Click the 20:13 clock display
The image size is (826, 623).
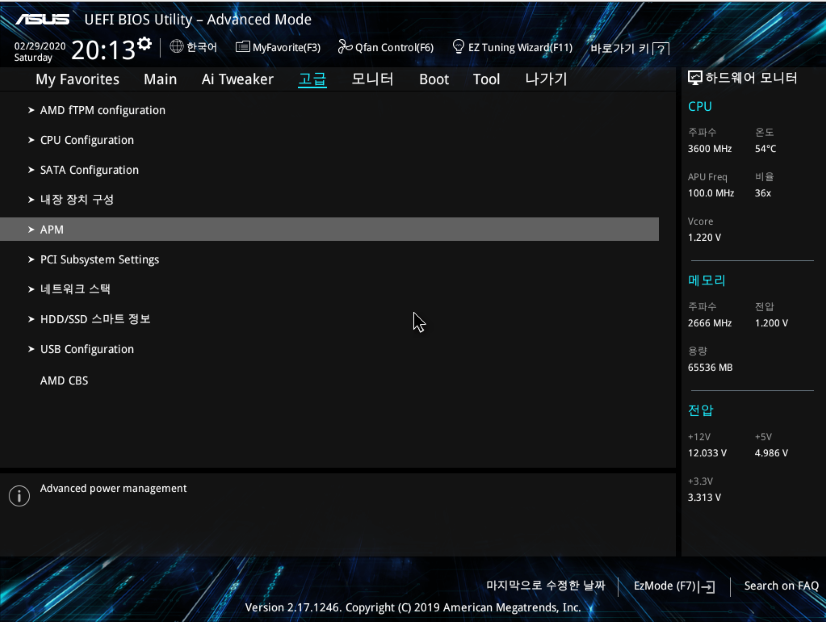pyautogui.click(x=103, y=51)
